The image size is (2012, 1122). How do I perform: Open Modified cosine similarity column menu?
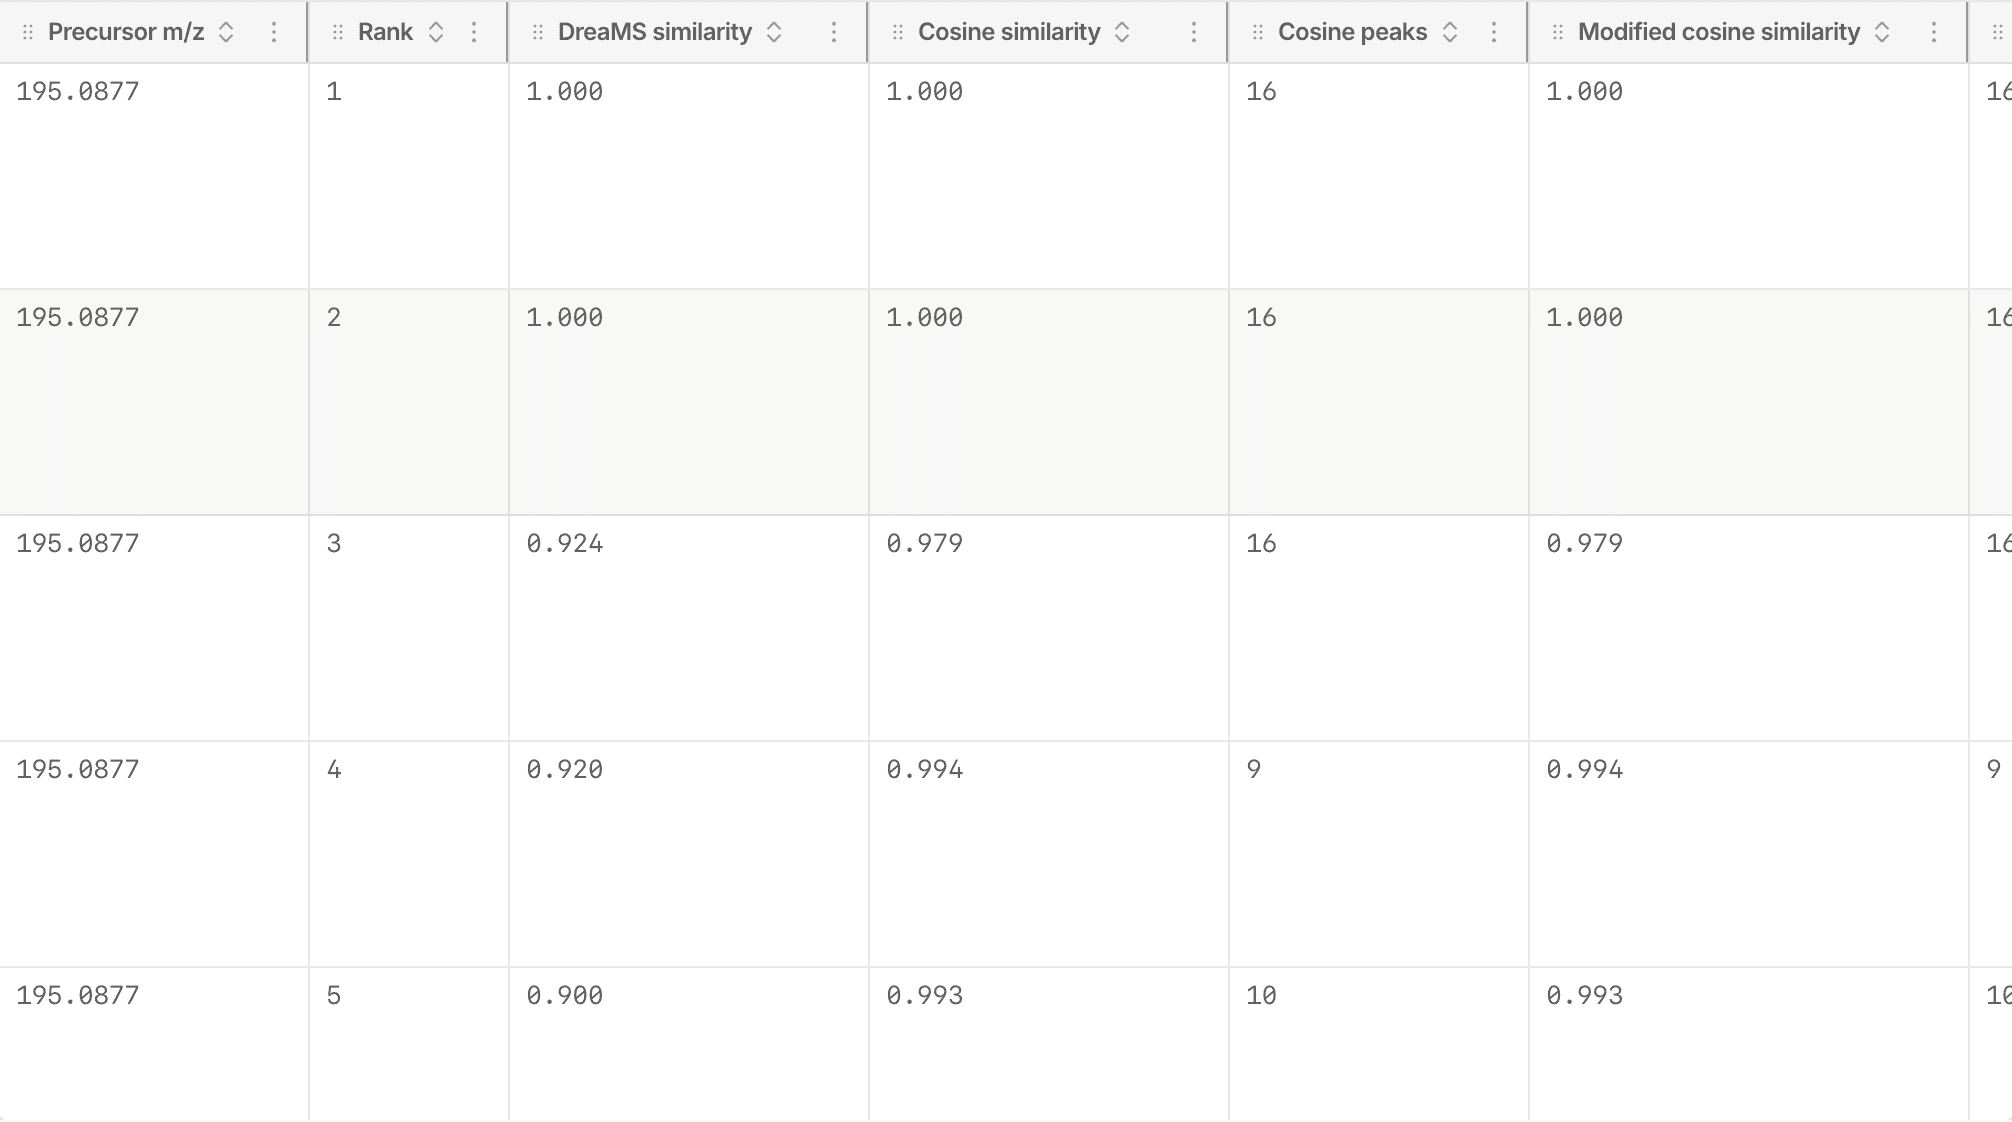tap(1934, 32)
